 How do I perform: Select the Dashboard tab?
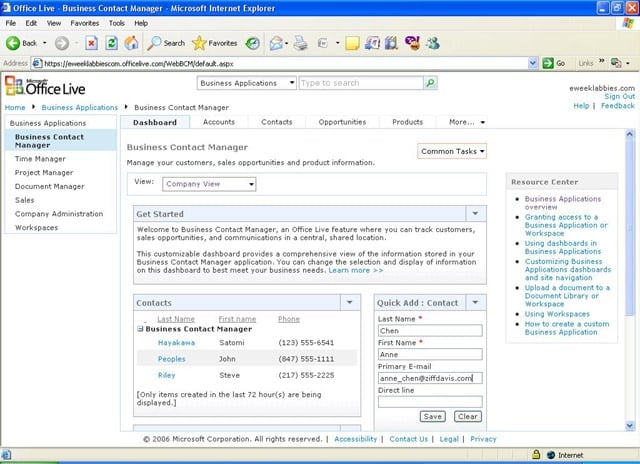[155, 122]
